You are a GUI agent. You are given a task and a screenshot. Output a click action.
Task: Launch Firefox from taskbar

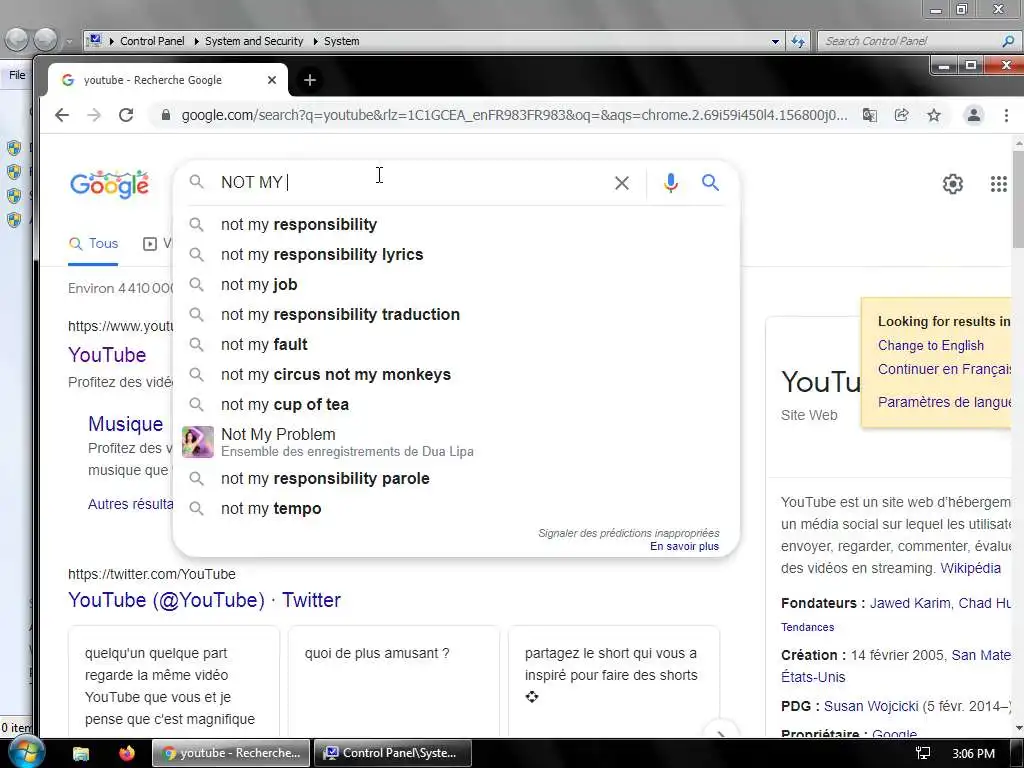(x=127, y=753)
